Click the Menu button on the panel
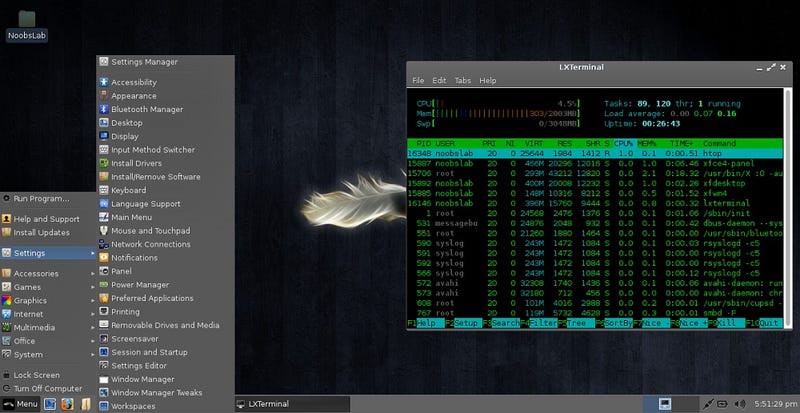Screen dimensions: 800x413 tap(20, 404)
